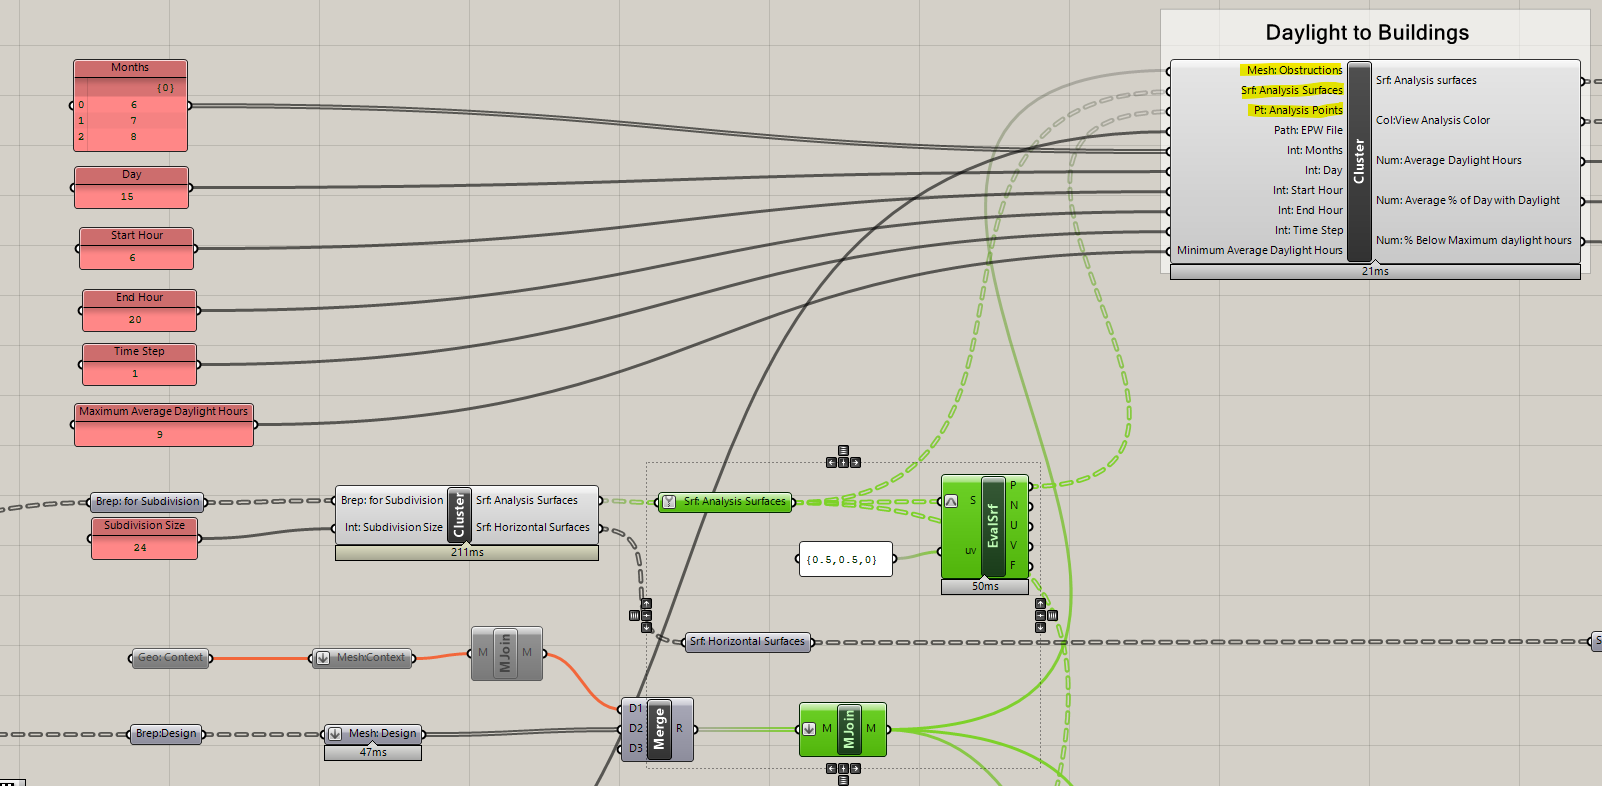Click the flatten arrow icon on Mesh:Context

coord(322,658)
